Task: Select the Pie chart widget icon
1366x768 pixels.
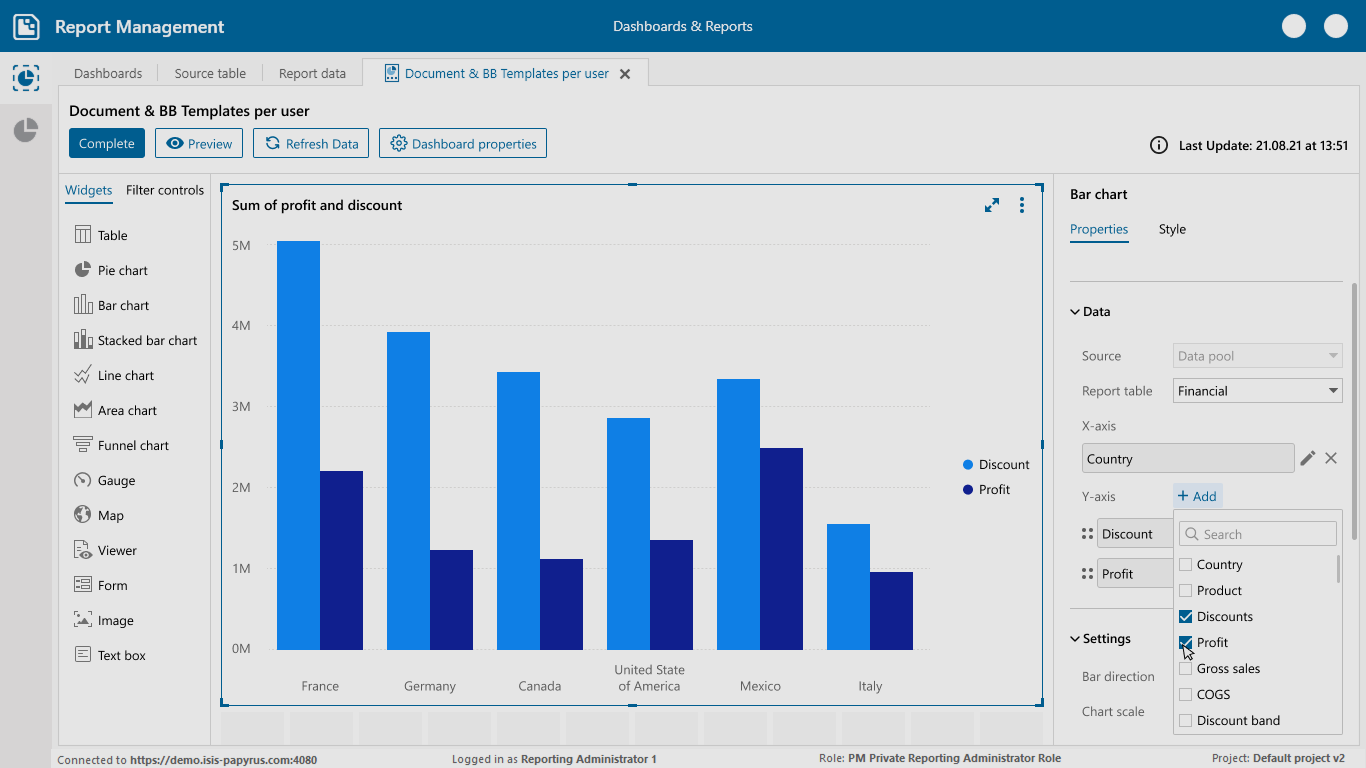Action: point(83,270)
